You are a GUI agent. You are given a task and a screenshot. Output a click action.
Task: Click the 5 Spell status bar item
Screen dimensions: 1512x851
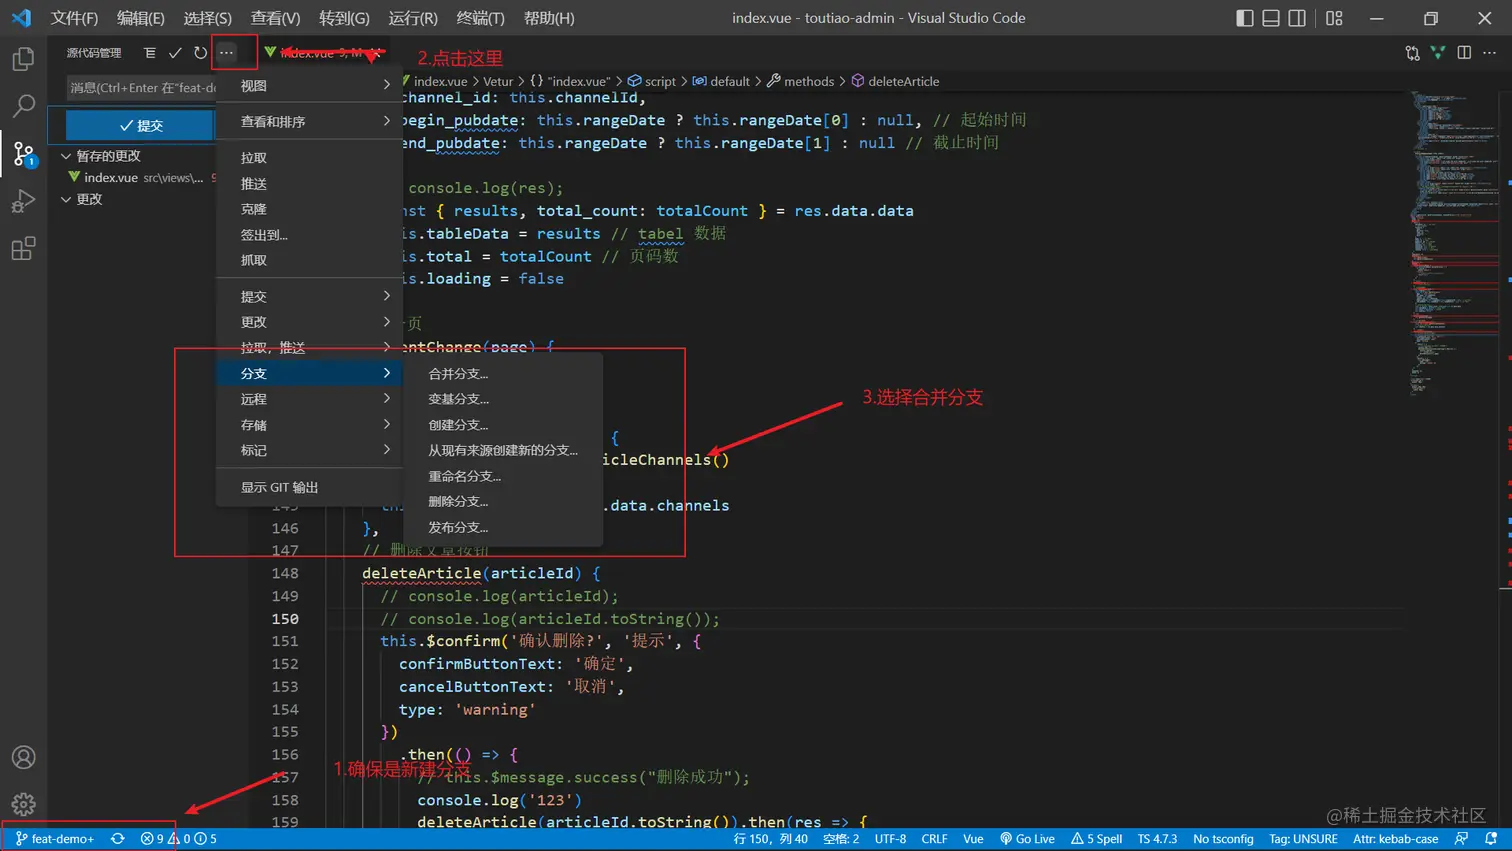[x=1096, y=839]
